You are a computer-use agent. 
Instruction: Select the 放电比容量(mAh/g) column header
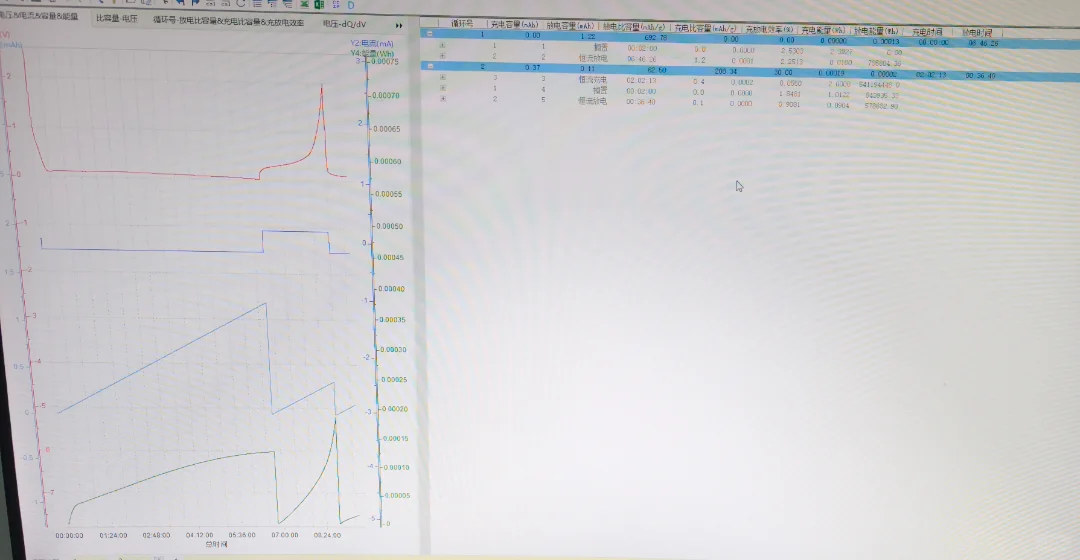634,27
